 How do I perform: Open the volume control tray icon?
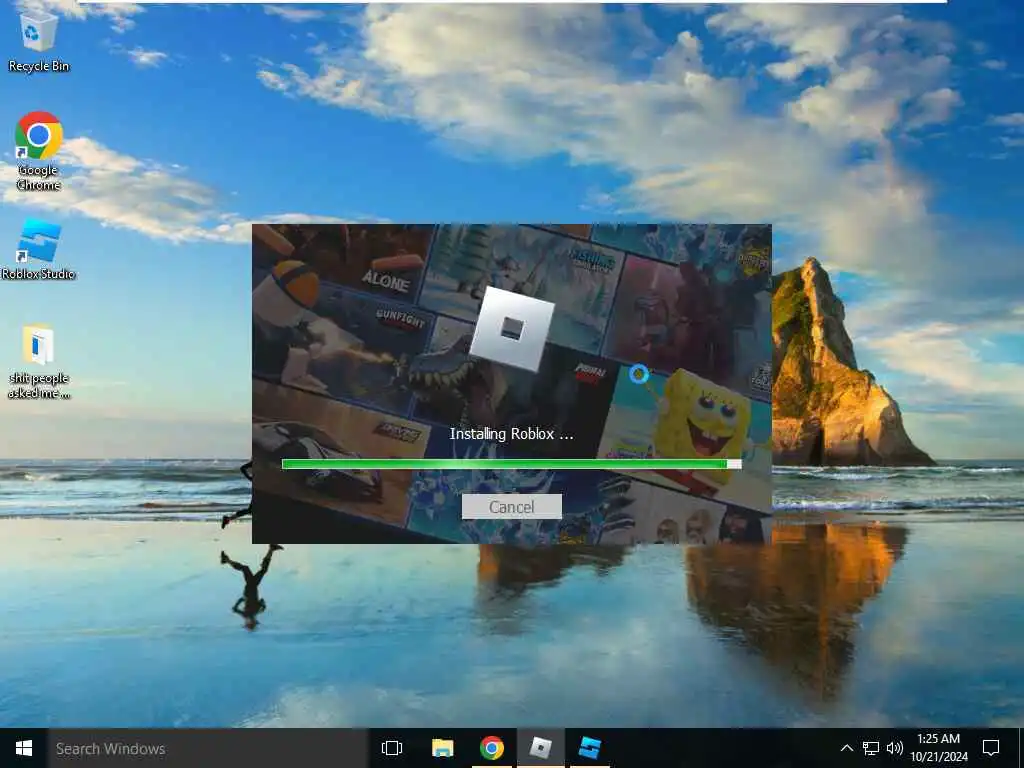tap(895, 748)
